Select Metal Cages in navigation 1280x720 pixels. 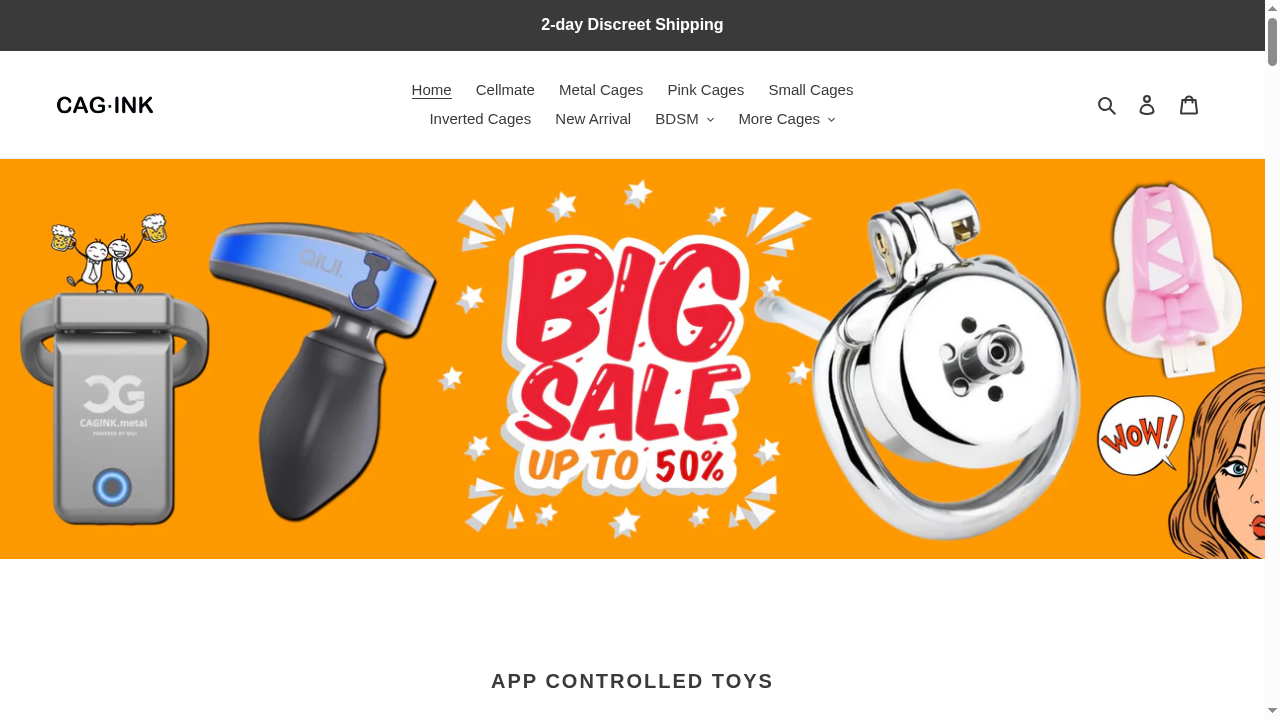pyautogui.click(x=601, y=90)
